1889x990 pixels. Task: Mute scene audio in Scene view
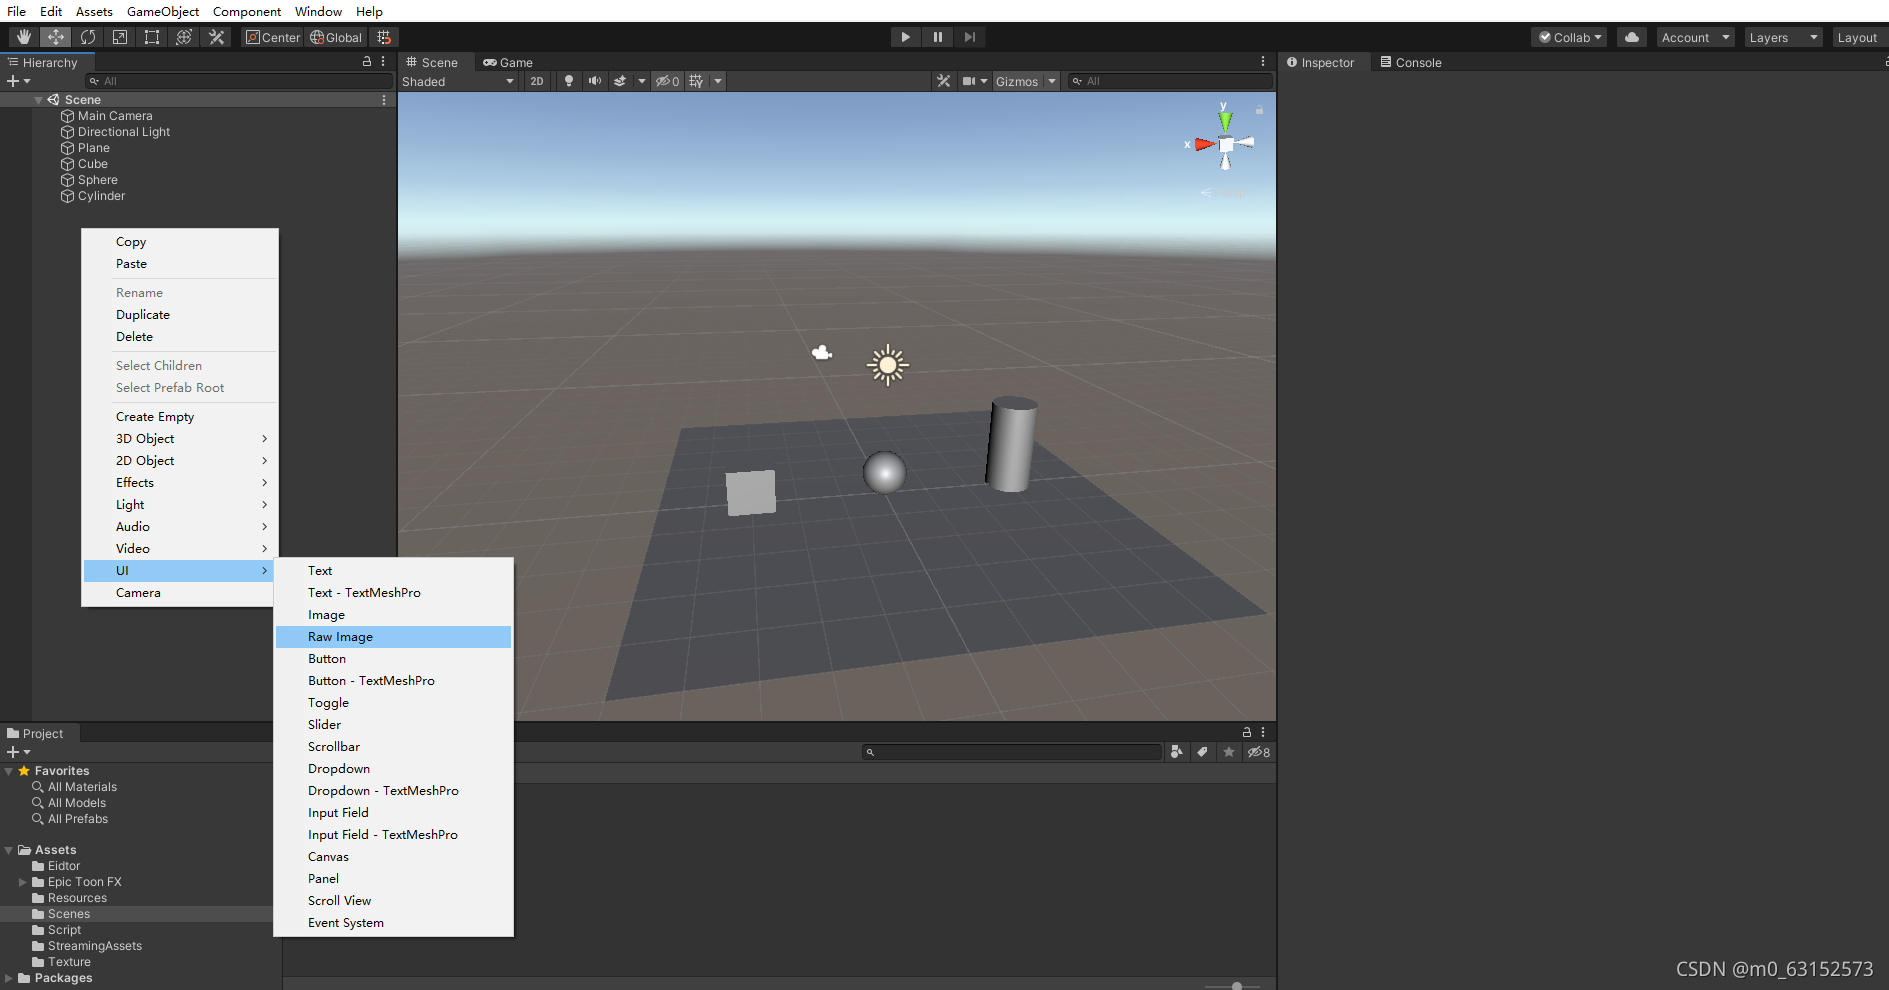click(594, 81)
